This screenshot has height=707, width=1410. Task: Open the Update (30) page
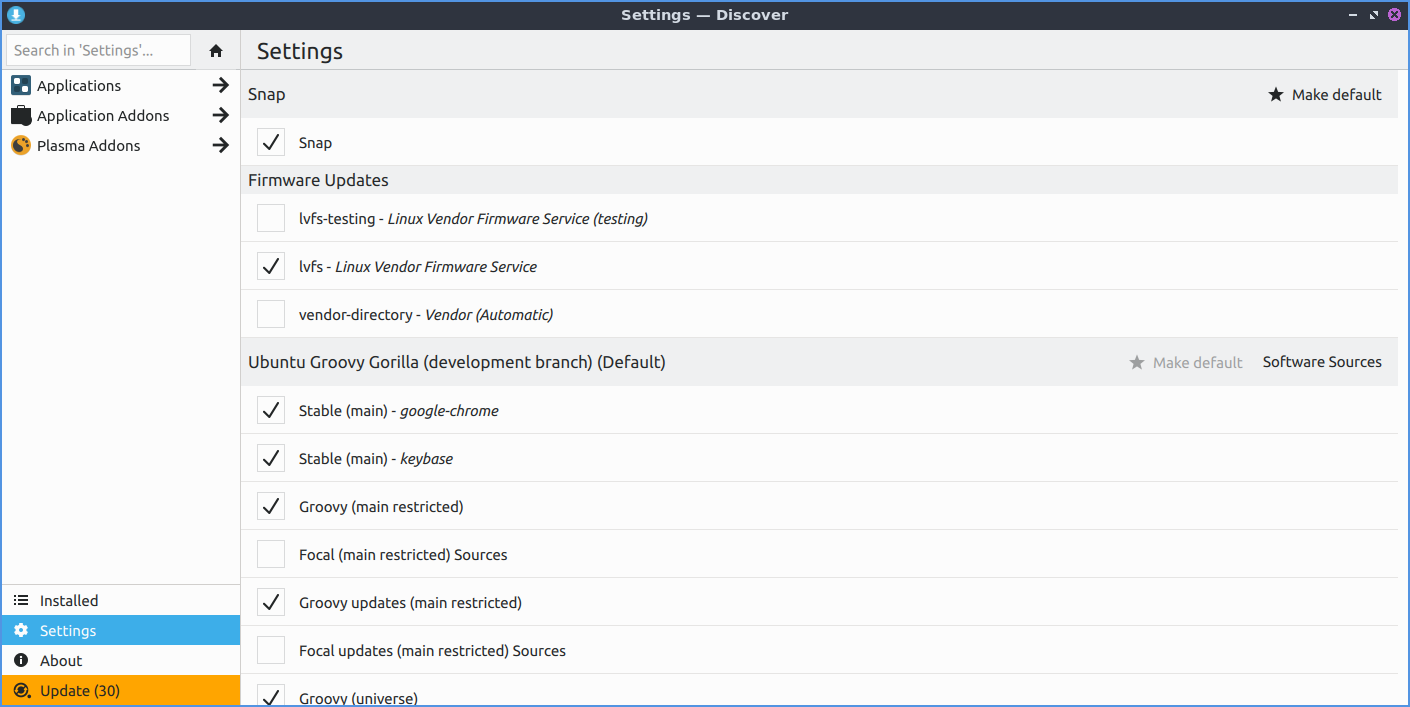(x=80, y=691)
